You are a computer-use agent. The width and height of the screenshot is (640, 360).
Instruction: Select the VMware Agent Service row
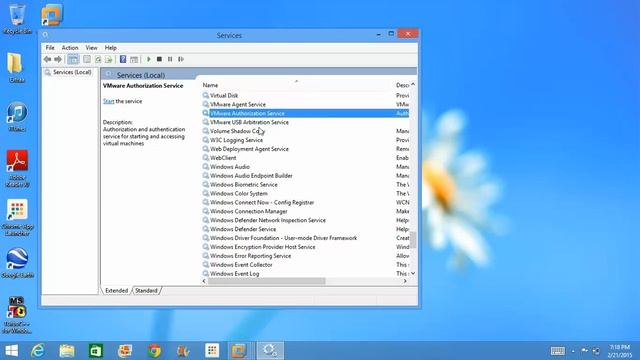point(305,104)
